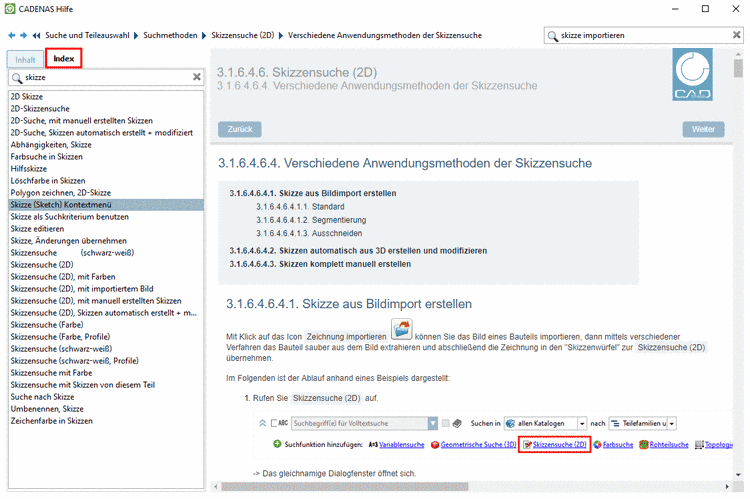The image size is (750, 499).
Task: Select index entry '2D-Skizzensuche'
Action: click(x=106, y=109)
